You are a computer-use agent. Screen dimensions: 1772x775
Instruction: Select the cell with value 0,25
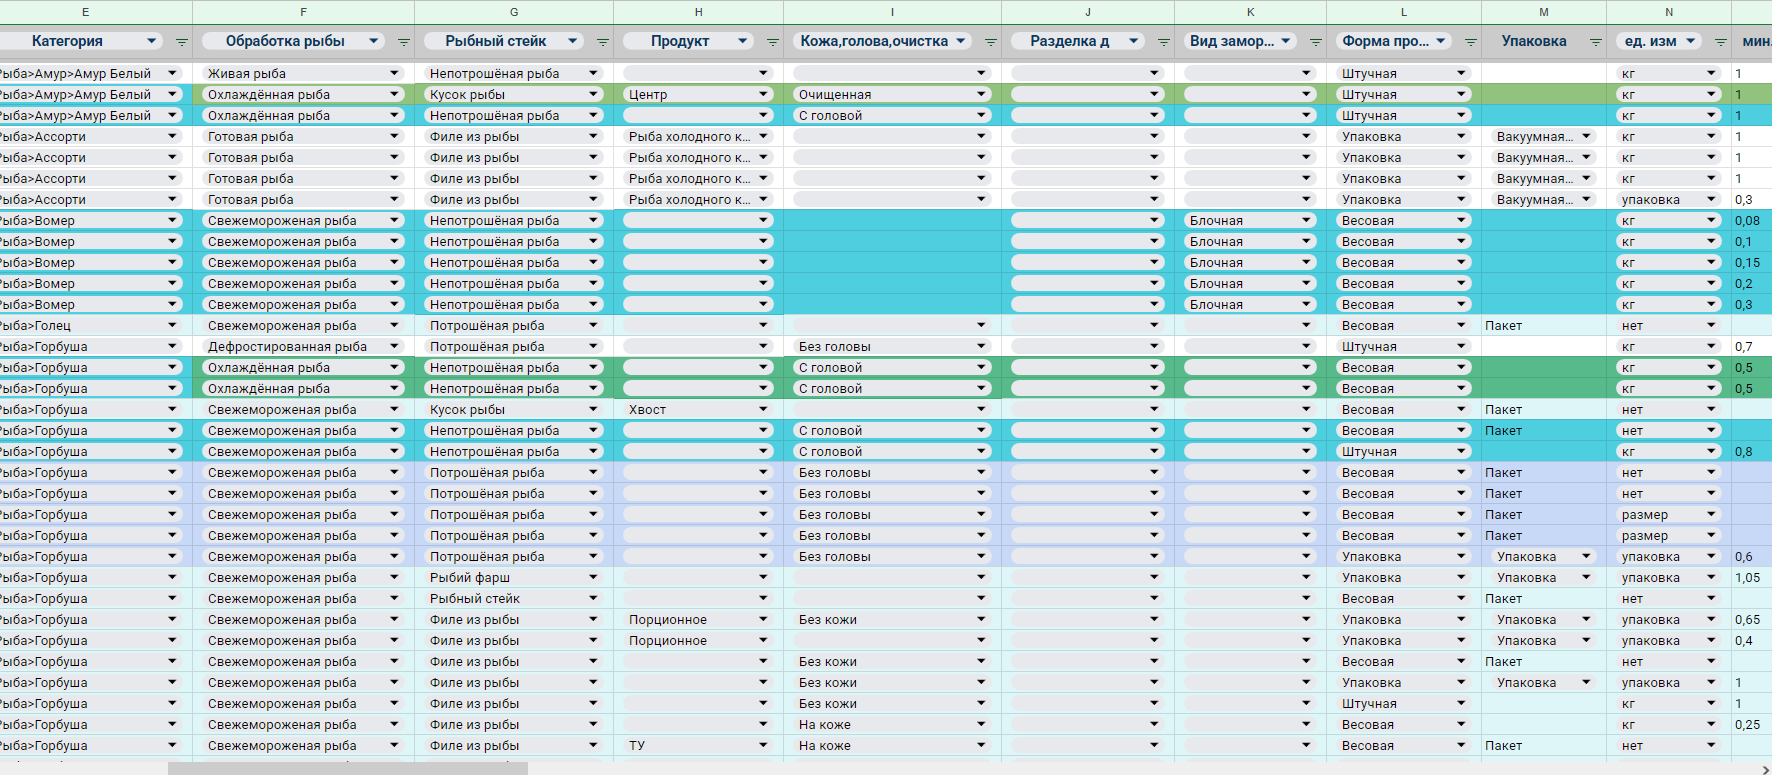coord(1751,724)
